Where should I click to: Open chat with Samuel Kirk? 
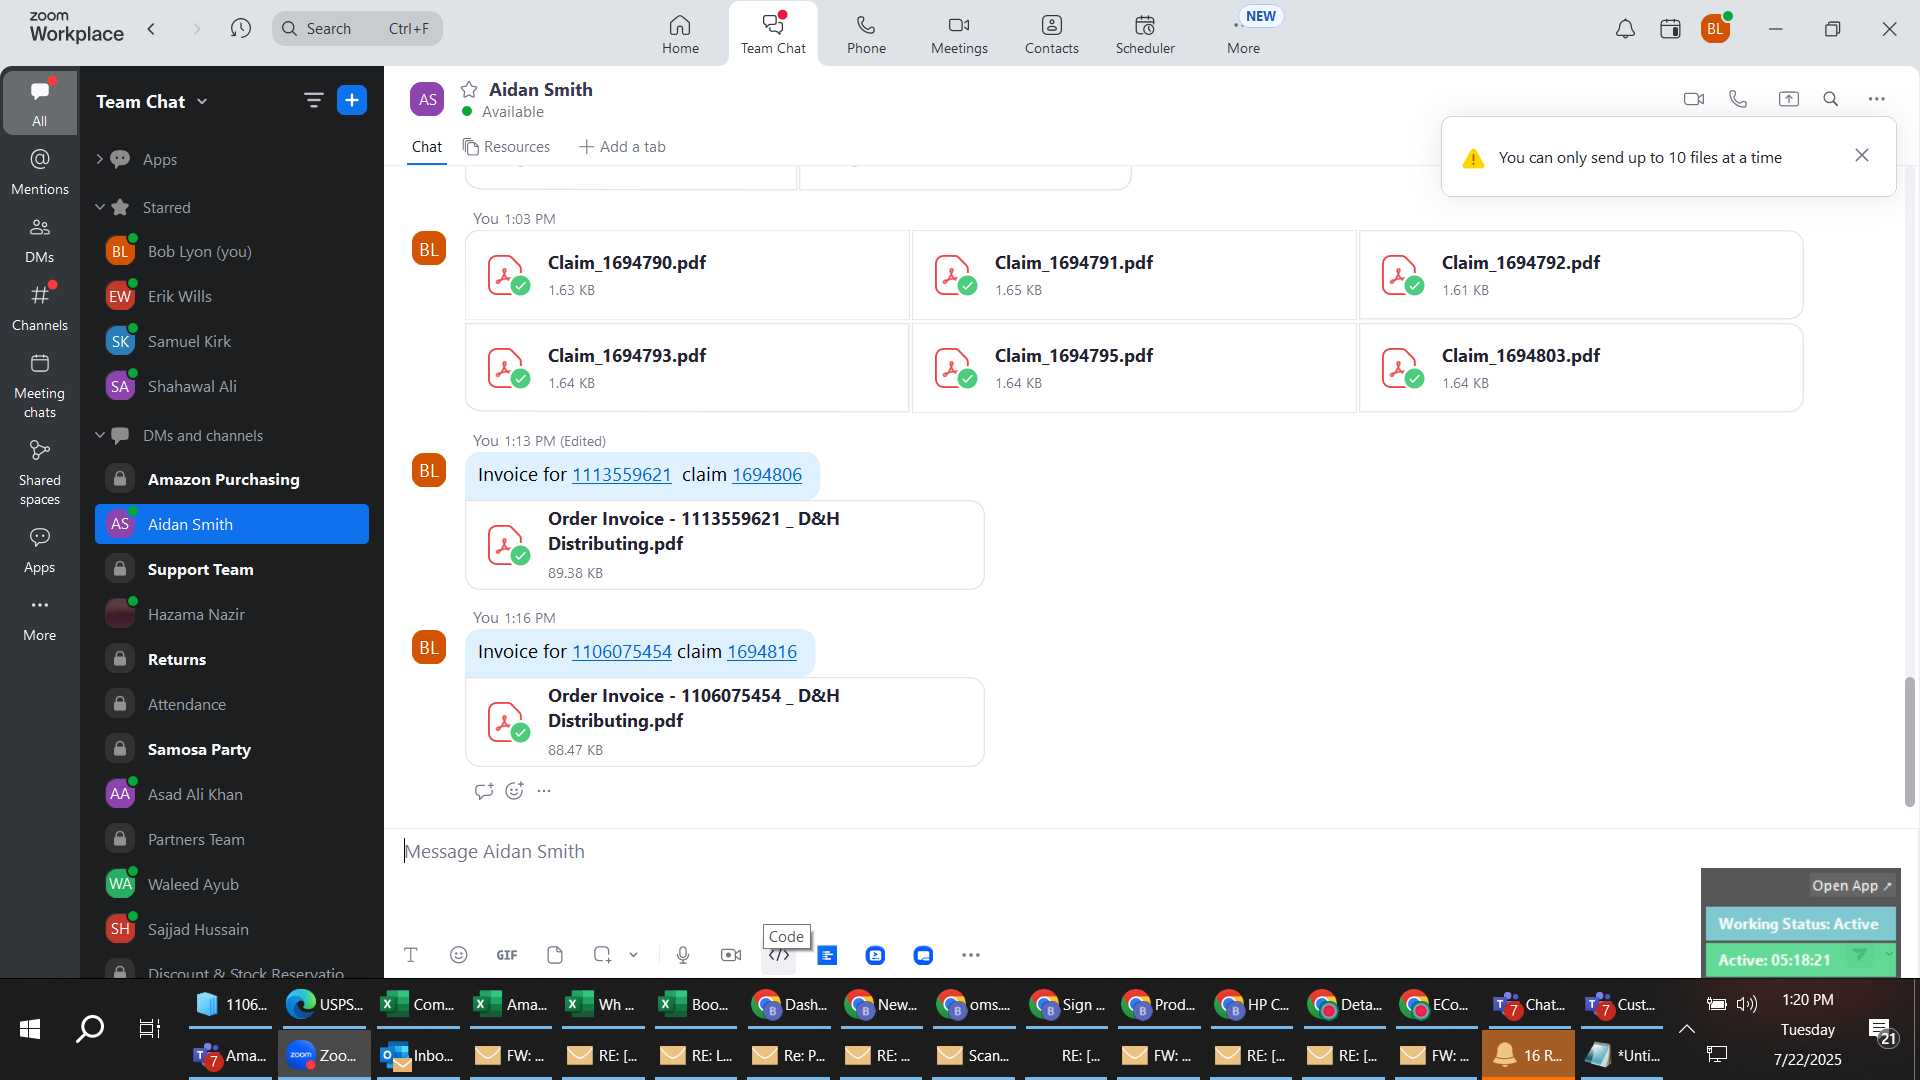(232, 341)
